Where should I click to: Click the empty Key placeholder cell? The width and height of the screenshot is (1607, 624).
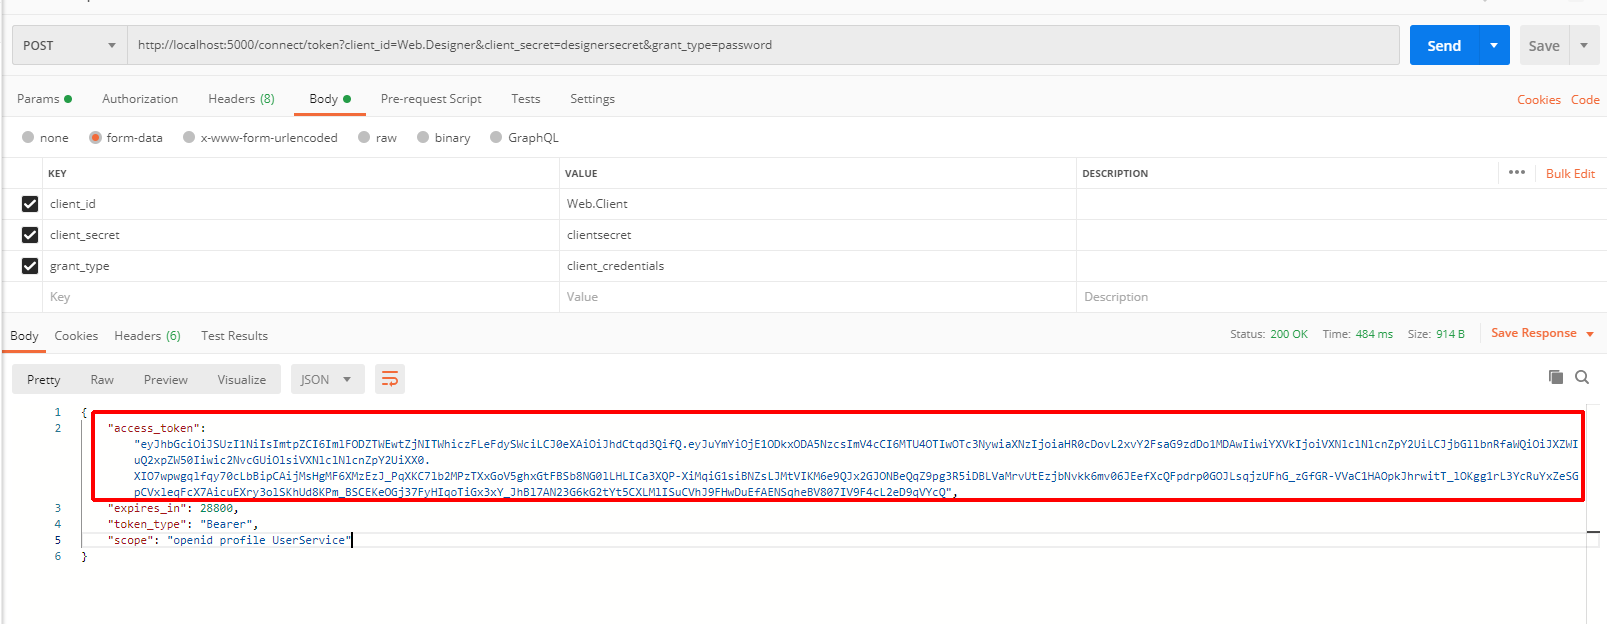point(300,297)
